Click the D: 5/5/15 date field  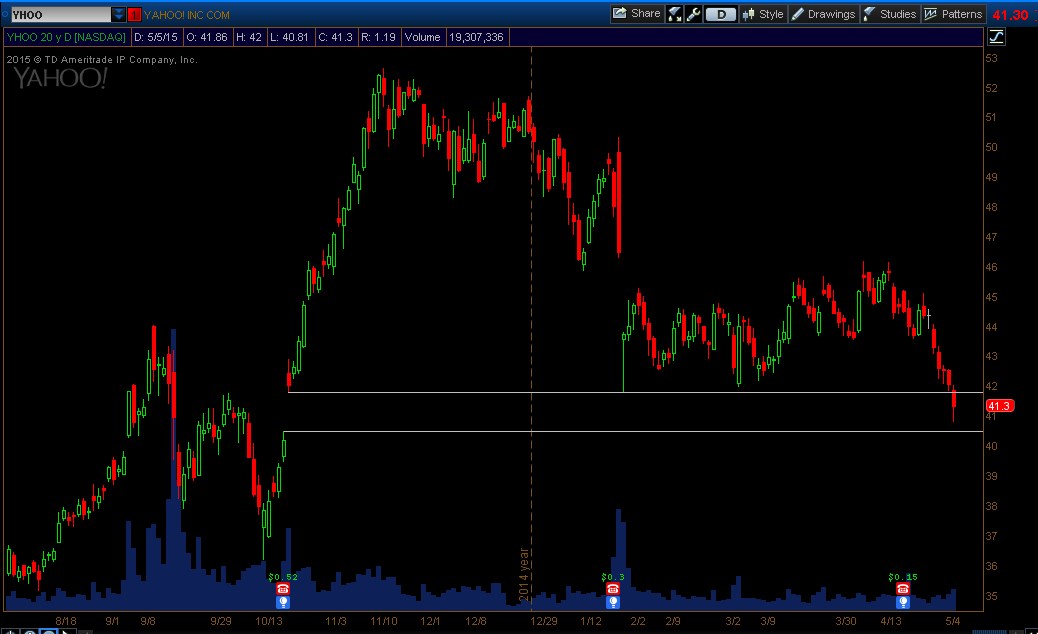(x=156, y=37)
